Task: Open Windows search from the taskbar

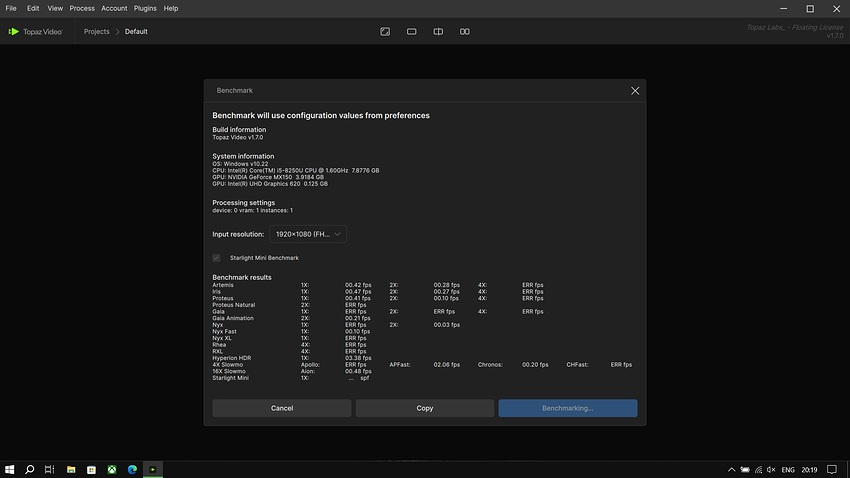Action: [x=29, y=469]
